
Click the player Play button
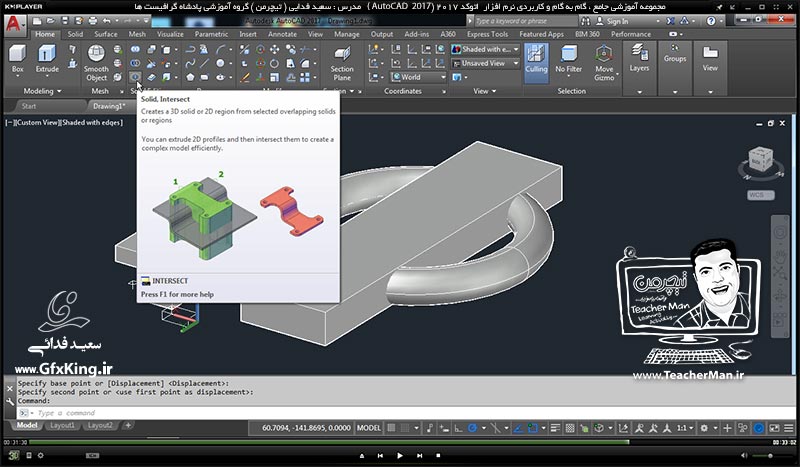(399, 455)
